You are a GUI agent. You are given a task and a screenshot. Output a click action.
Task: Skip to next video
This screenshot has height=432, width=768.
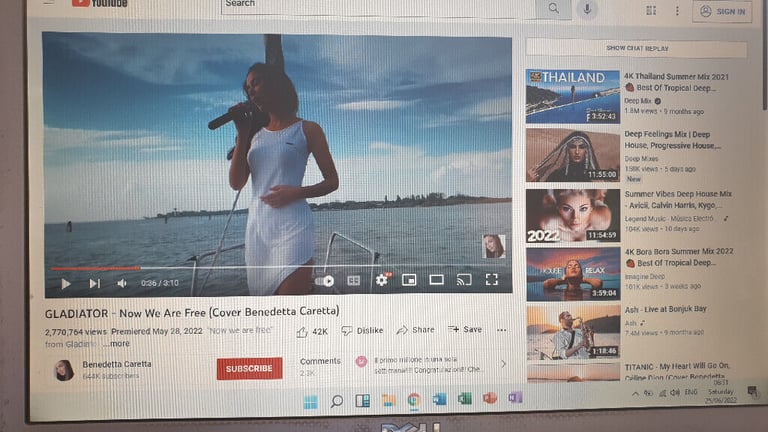(95, 283)
